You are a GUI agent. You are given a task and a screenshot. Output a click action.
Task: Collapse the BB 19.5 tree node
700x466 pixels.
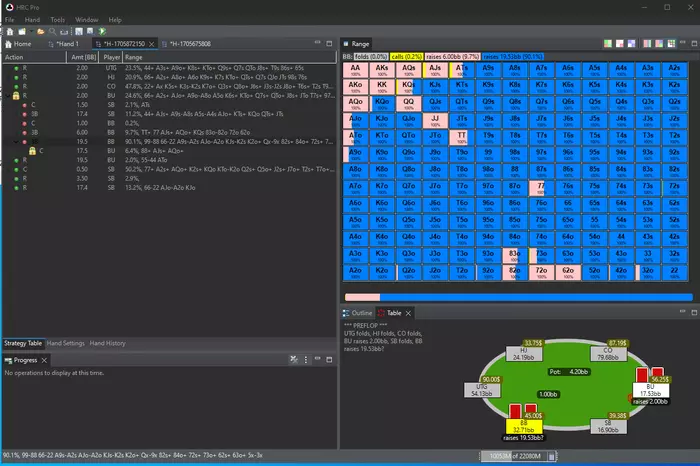point(16,142)
